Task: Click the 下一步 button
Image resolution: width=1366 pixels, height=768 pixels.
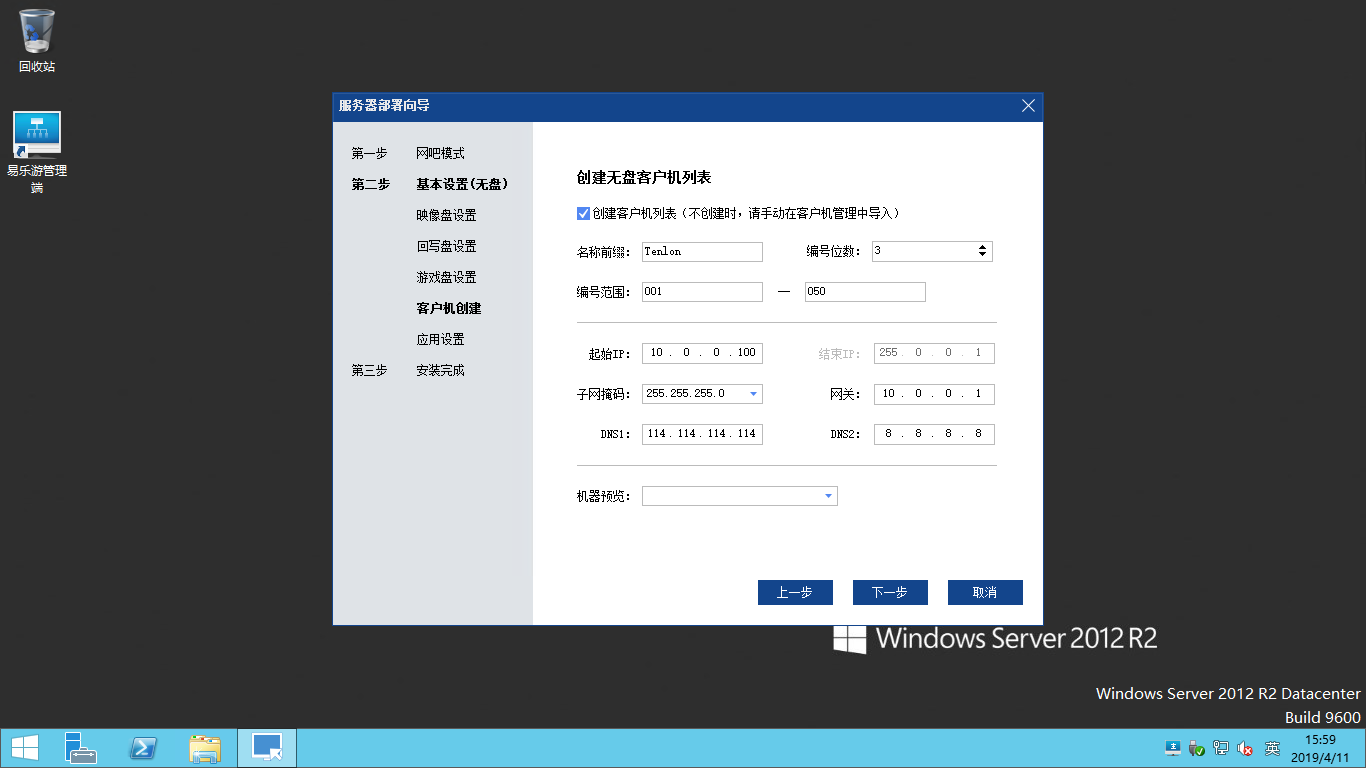Action: point(890,592)
